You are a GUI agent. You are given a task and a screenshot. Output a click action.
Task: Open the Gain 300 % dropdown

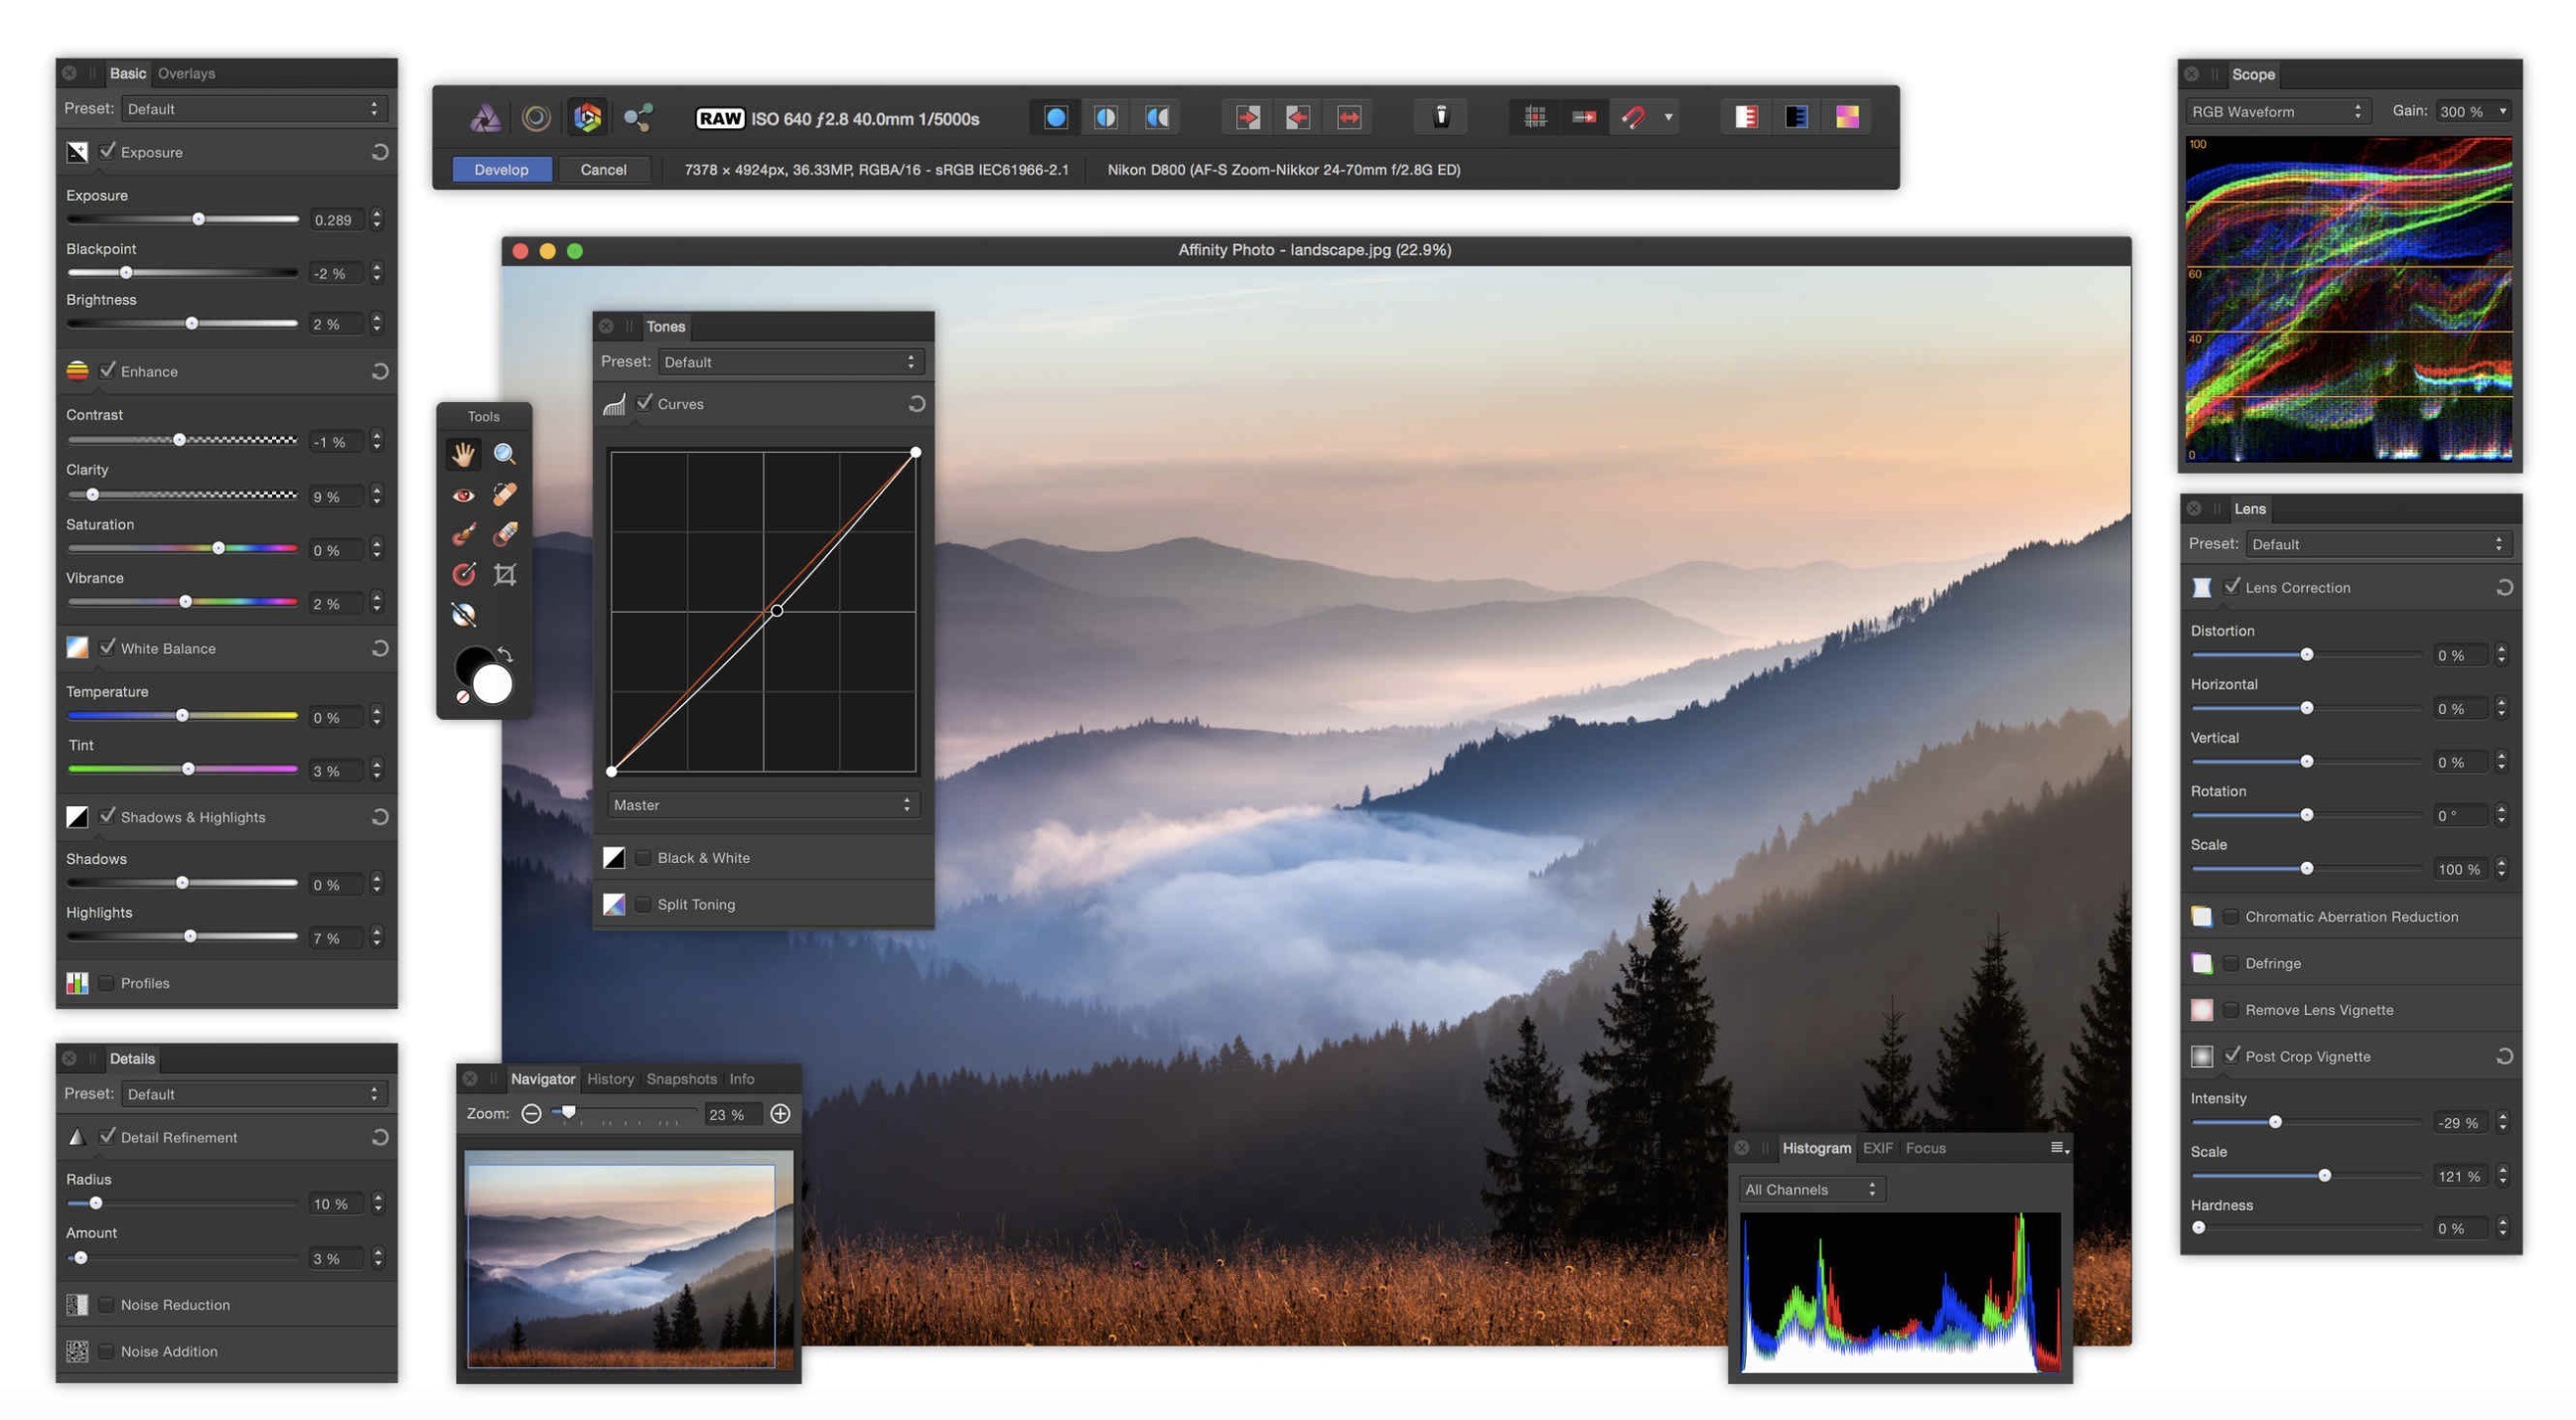pyautogui.click(x=2472, y=112)
